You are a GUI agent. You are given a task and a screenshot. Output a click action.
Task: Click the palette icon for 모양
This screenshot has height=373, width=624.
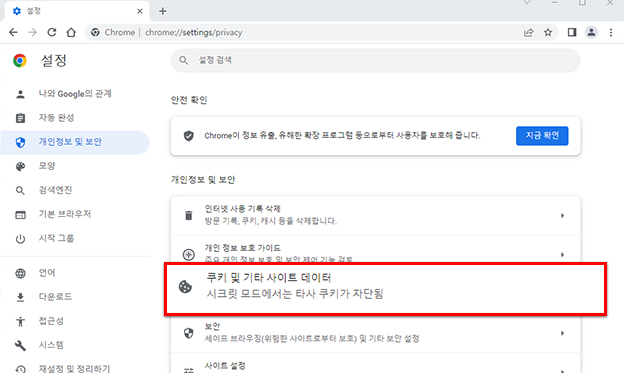point(20,166)
